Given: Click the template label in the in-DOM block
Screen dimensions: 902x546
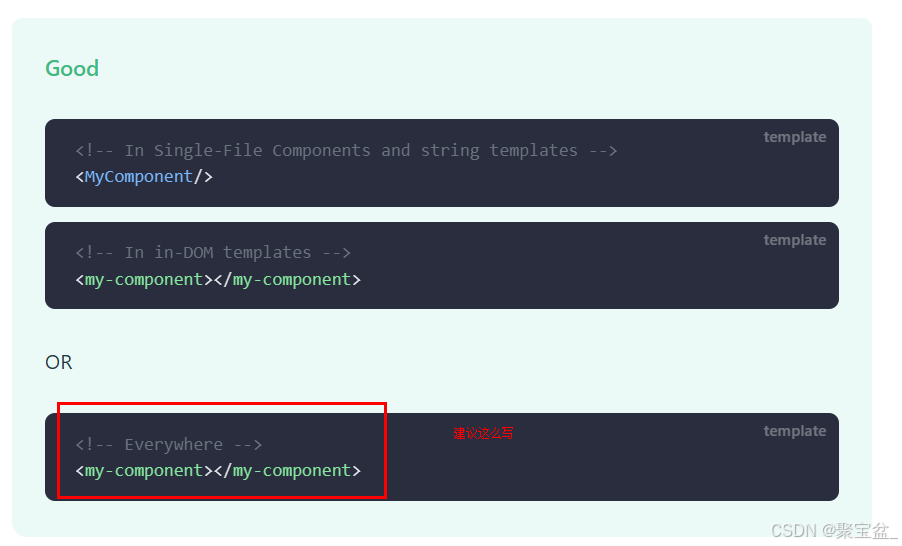Looking at the screenshot, I should point(795,240).
